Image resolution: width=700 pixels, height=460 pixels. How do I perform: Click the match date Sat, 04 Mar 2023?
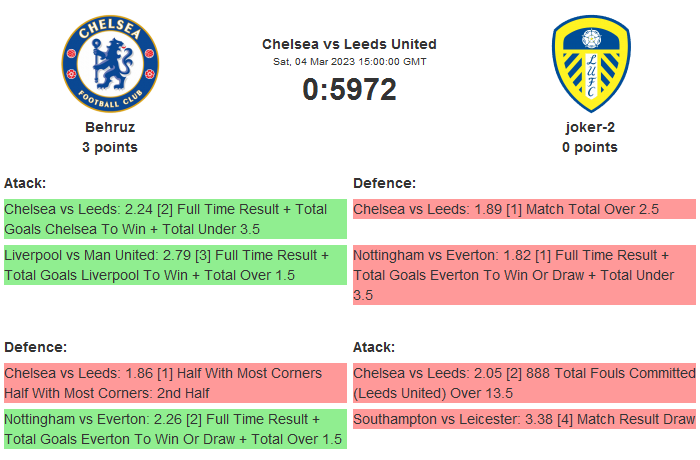point(349,61)
